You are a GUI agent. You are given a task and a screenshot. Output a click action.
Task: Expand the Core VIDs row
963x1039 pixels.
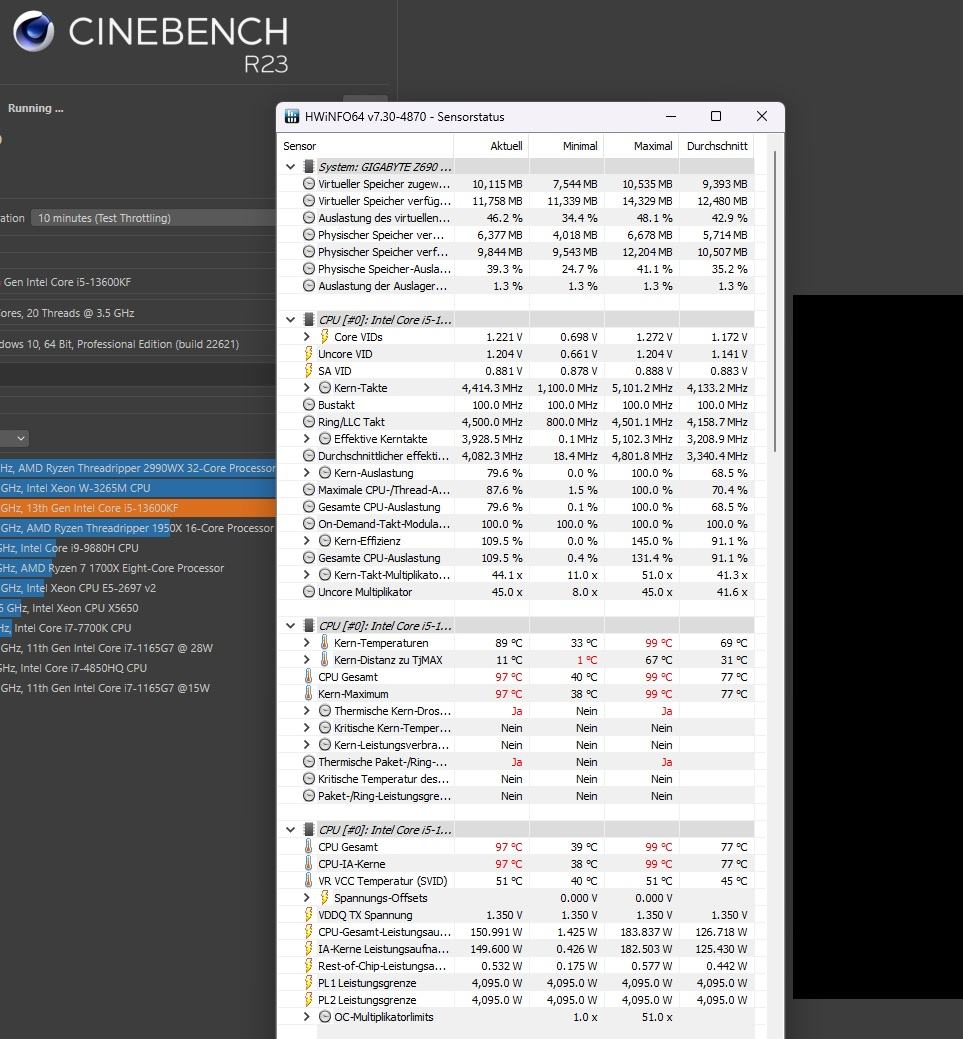click(306, 337)
